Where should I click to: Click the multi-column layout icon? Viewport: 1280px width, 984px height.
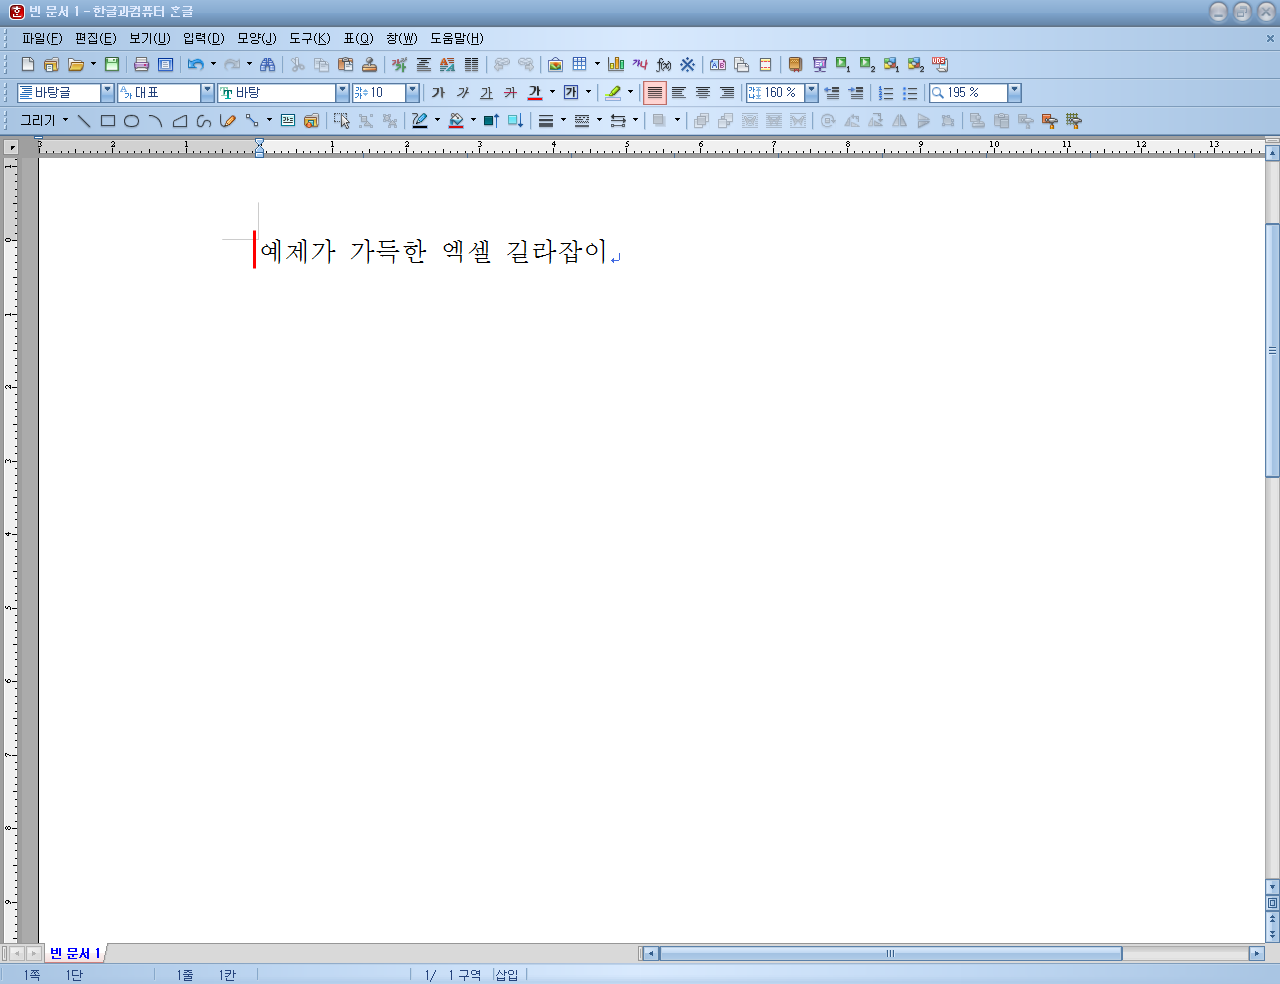471,64
